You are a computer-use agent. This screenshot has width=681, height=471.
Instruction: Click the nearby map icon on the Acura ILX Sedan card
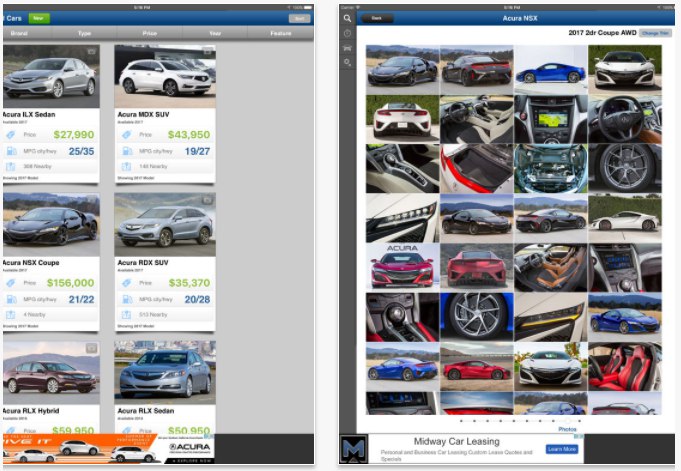click(x=11, y=166)
